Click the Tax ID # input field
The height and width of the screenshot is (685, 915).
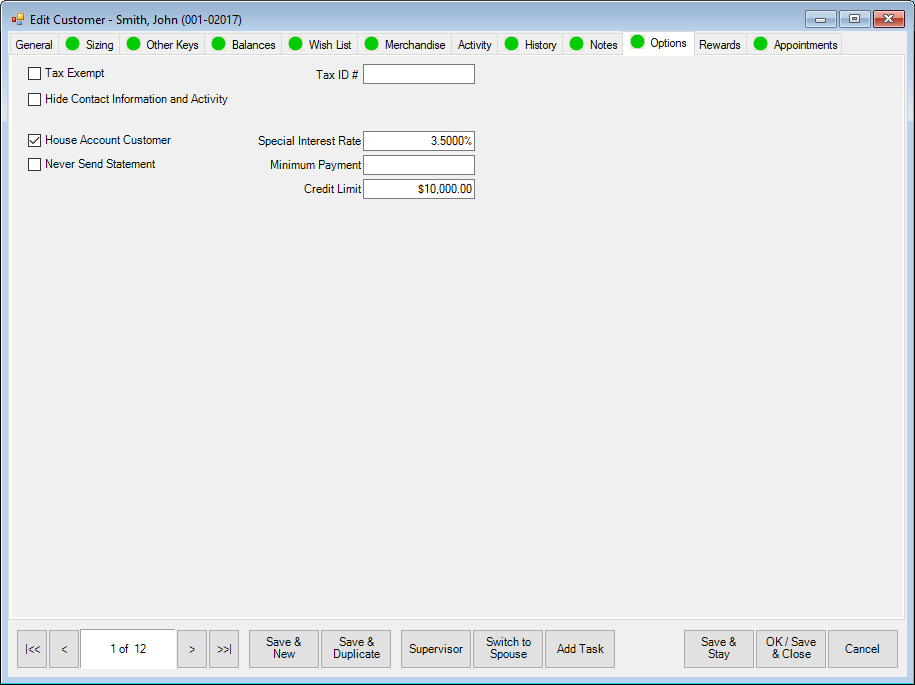click(418, 74)
